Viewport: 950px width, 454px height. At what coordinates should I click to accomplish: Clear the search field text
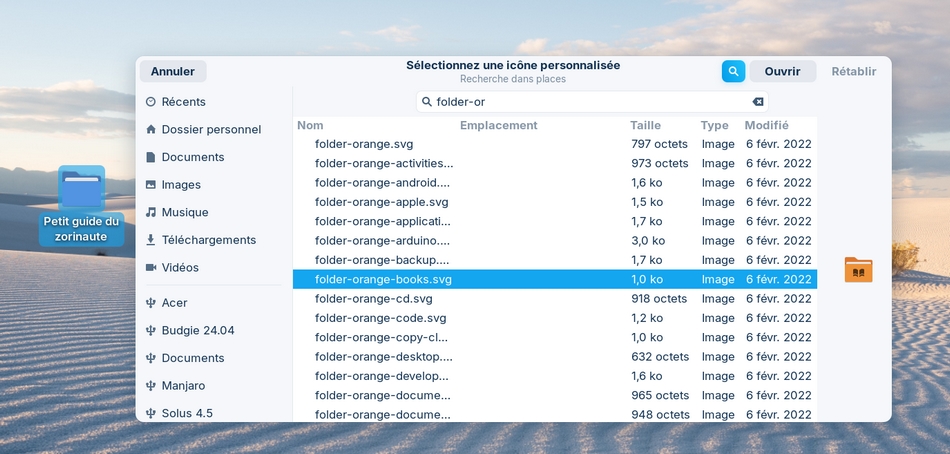757,102
